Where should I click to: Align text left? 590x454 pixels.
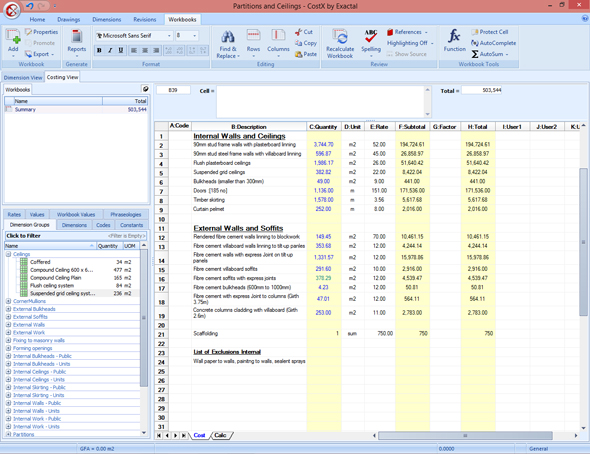click(134, 50)
